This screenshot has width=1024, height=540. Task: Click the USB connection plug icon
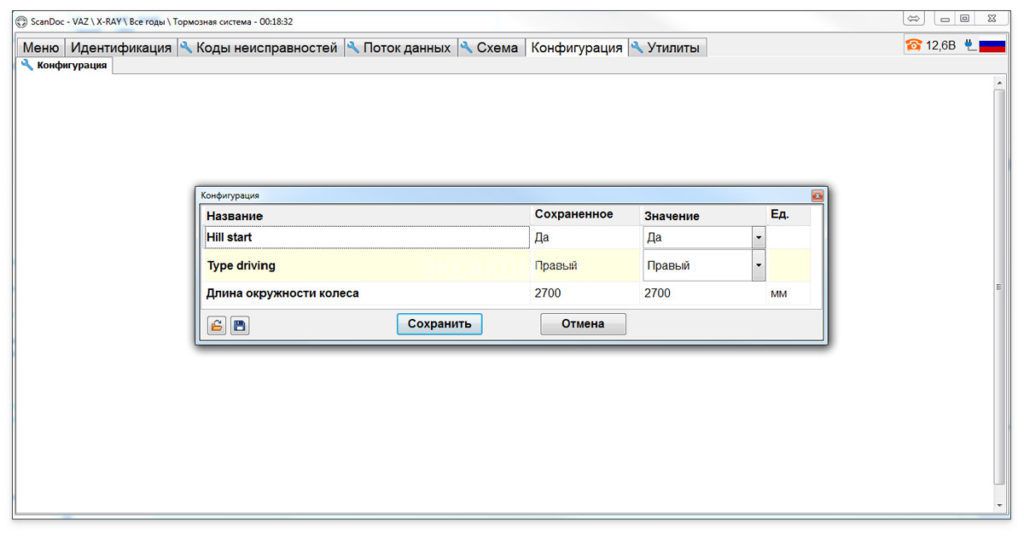click(969, 45)
